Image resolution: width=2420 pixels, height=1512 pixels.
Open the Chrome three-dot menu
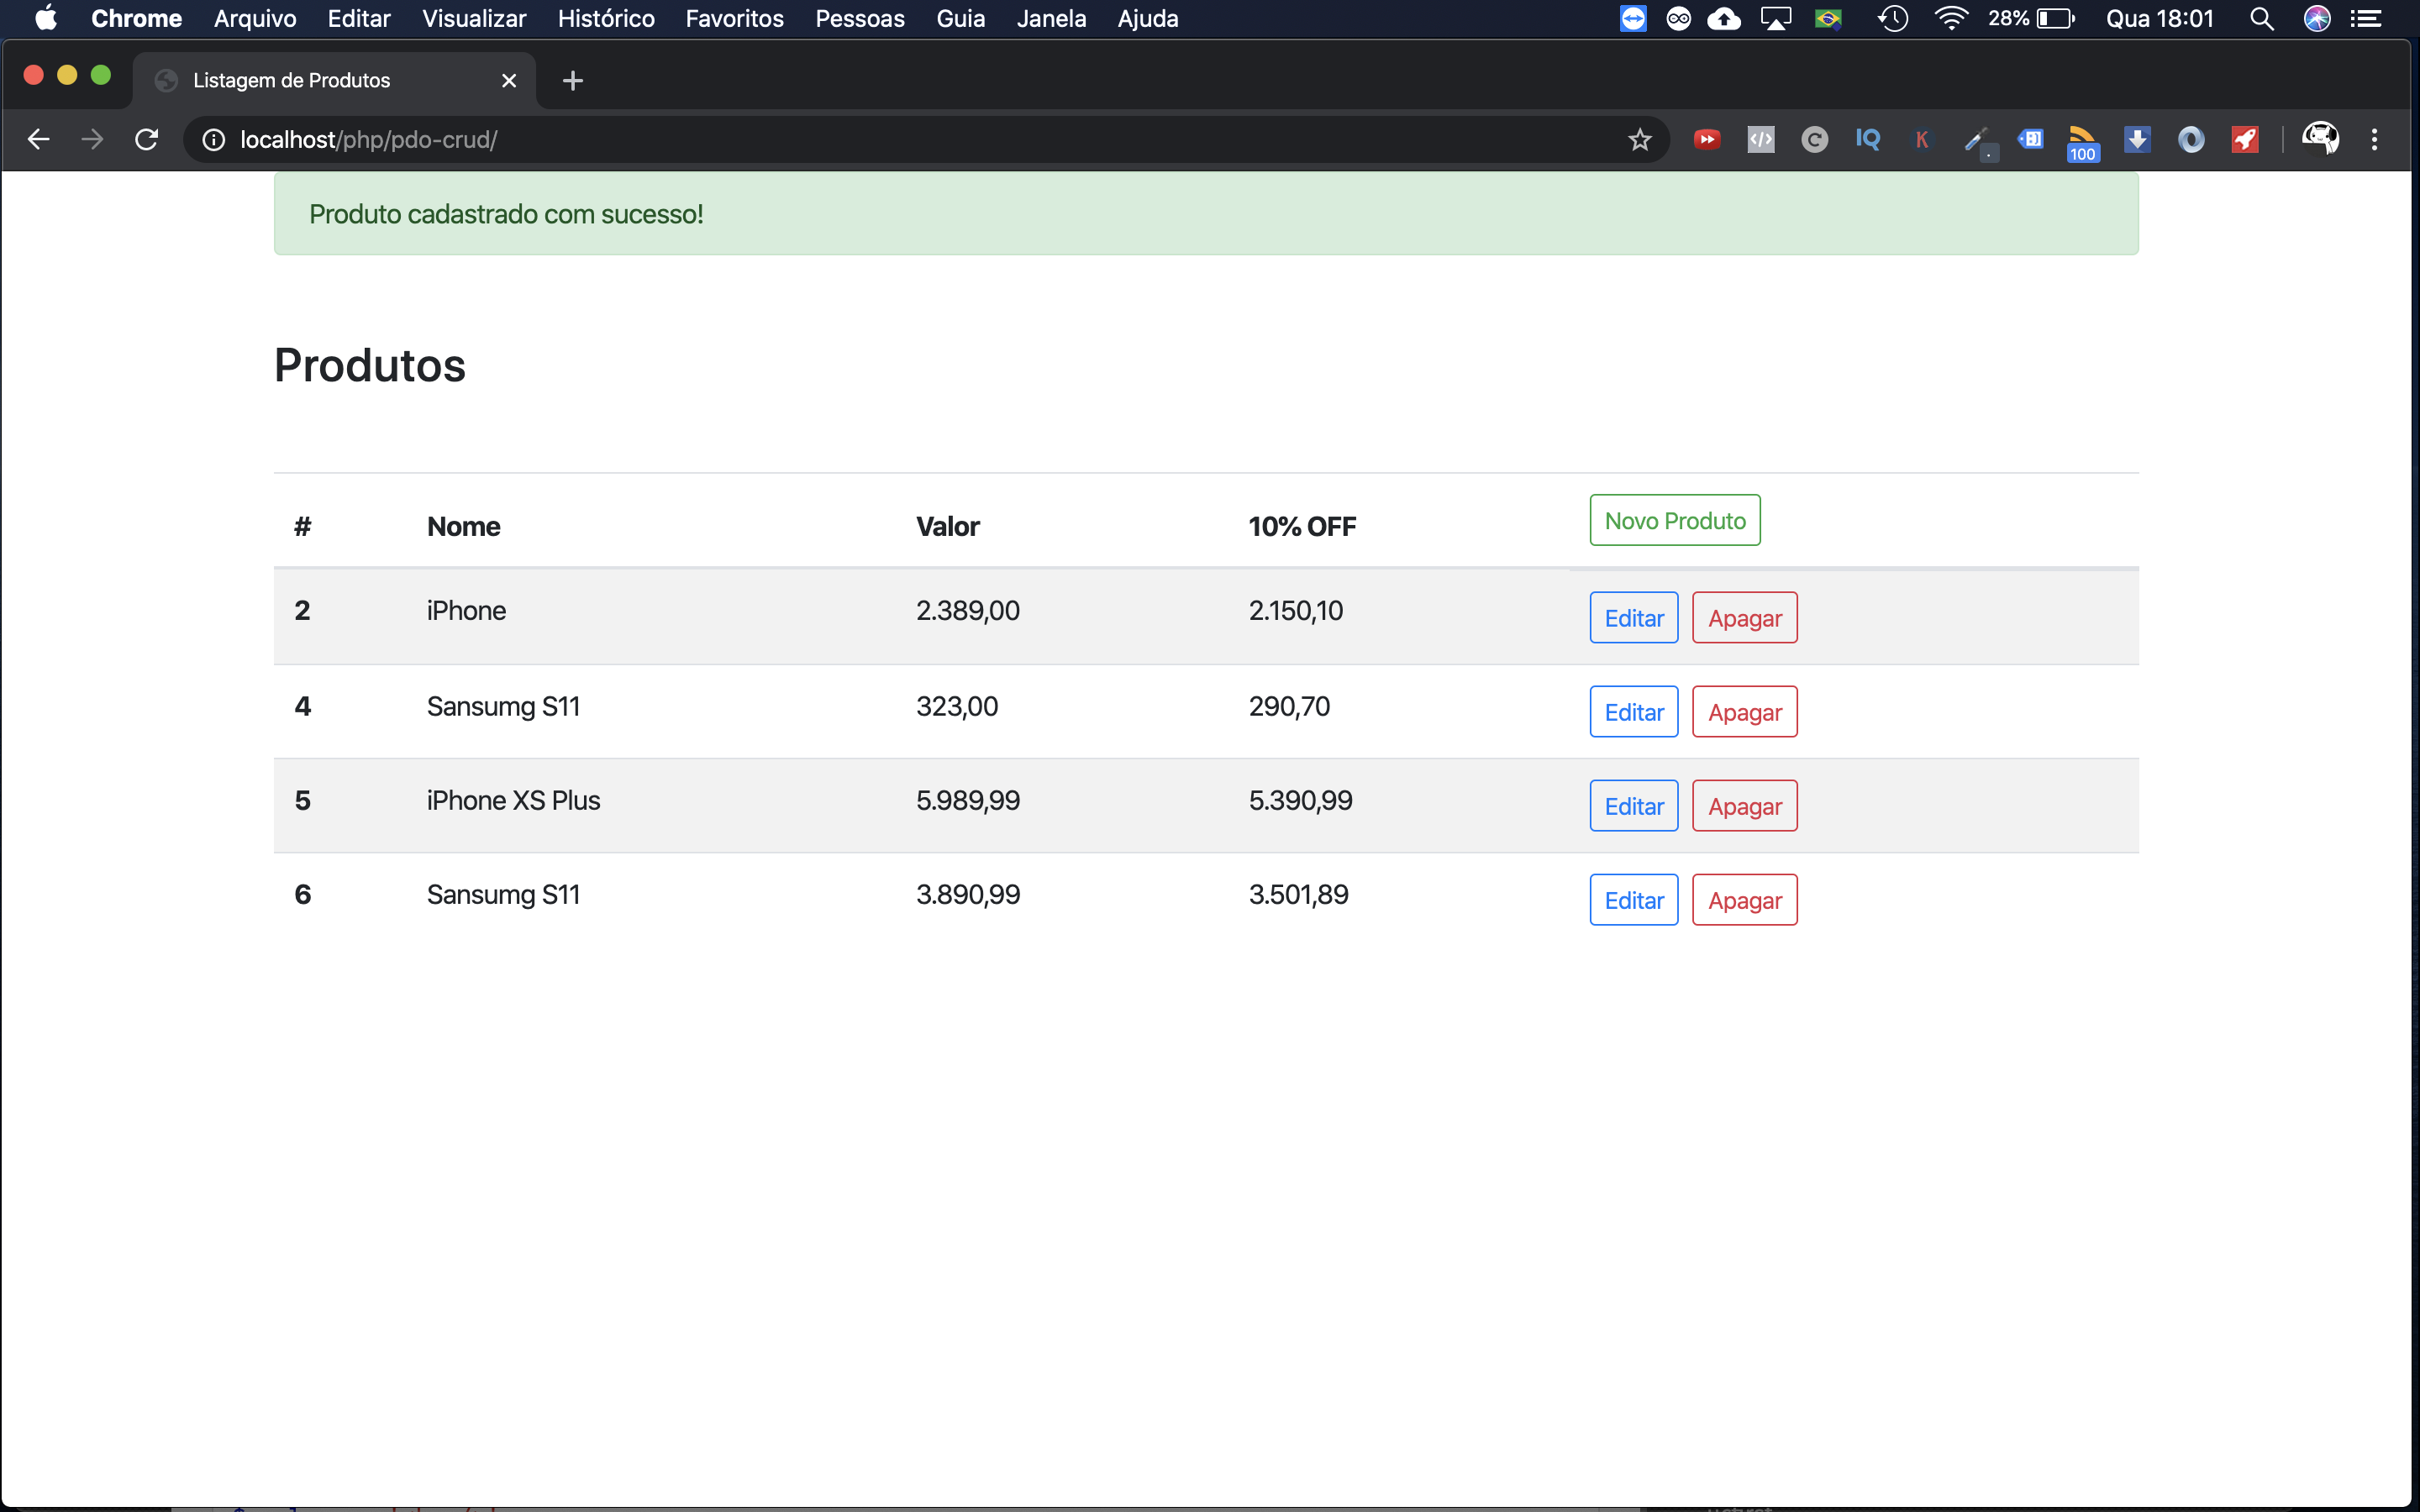(x=2374, y=140)
